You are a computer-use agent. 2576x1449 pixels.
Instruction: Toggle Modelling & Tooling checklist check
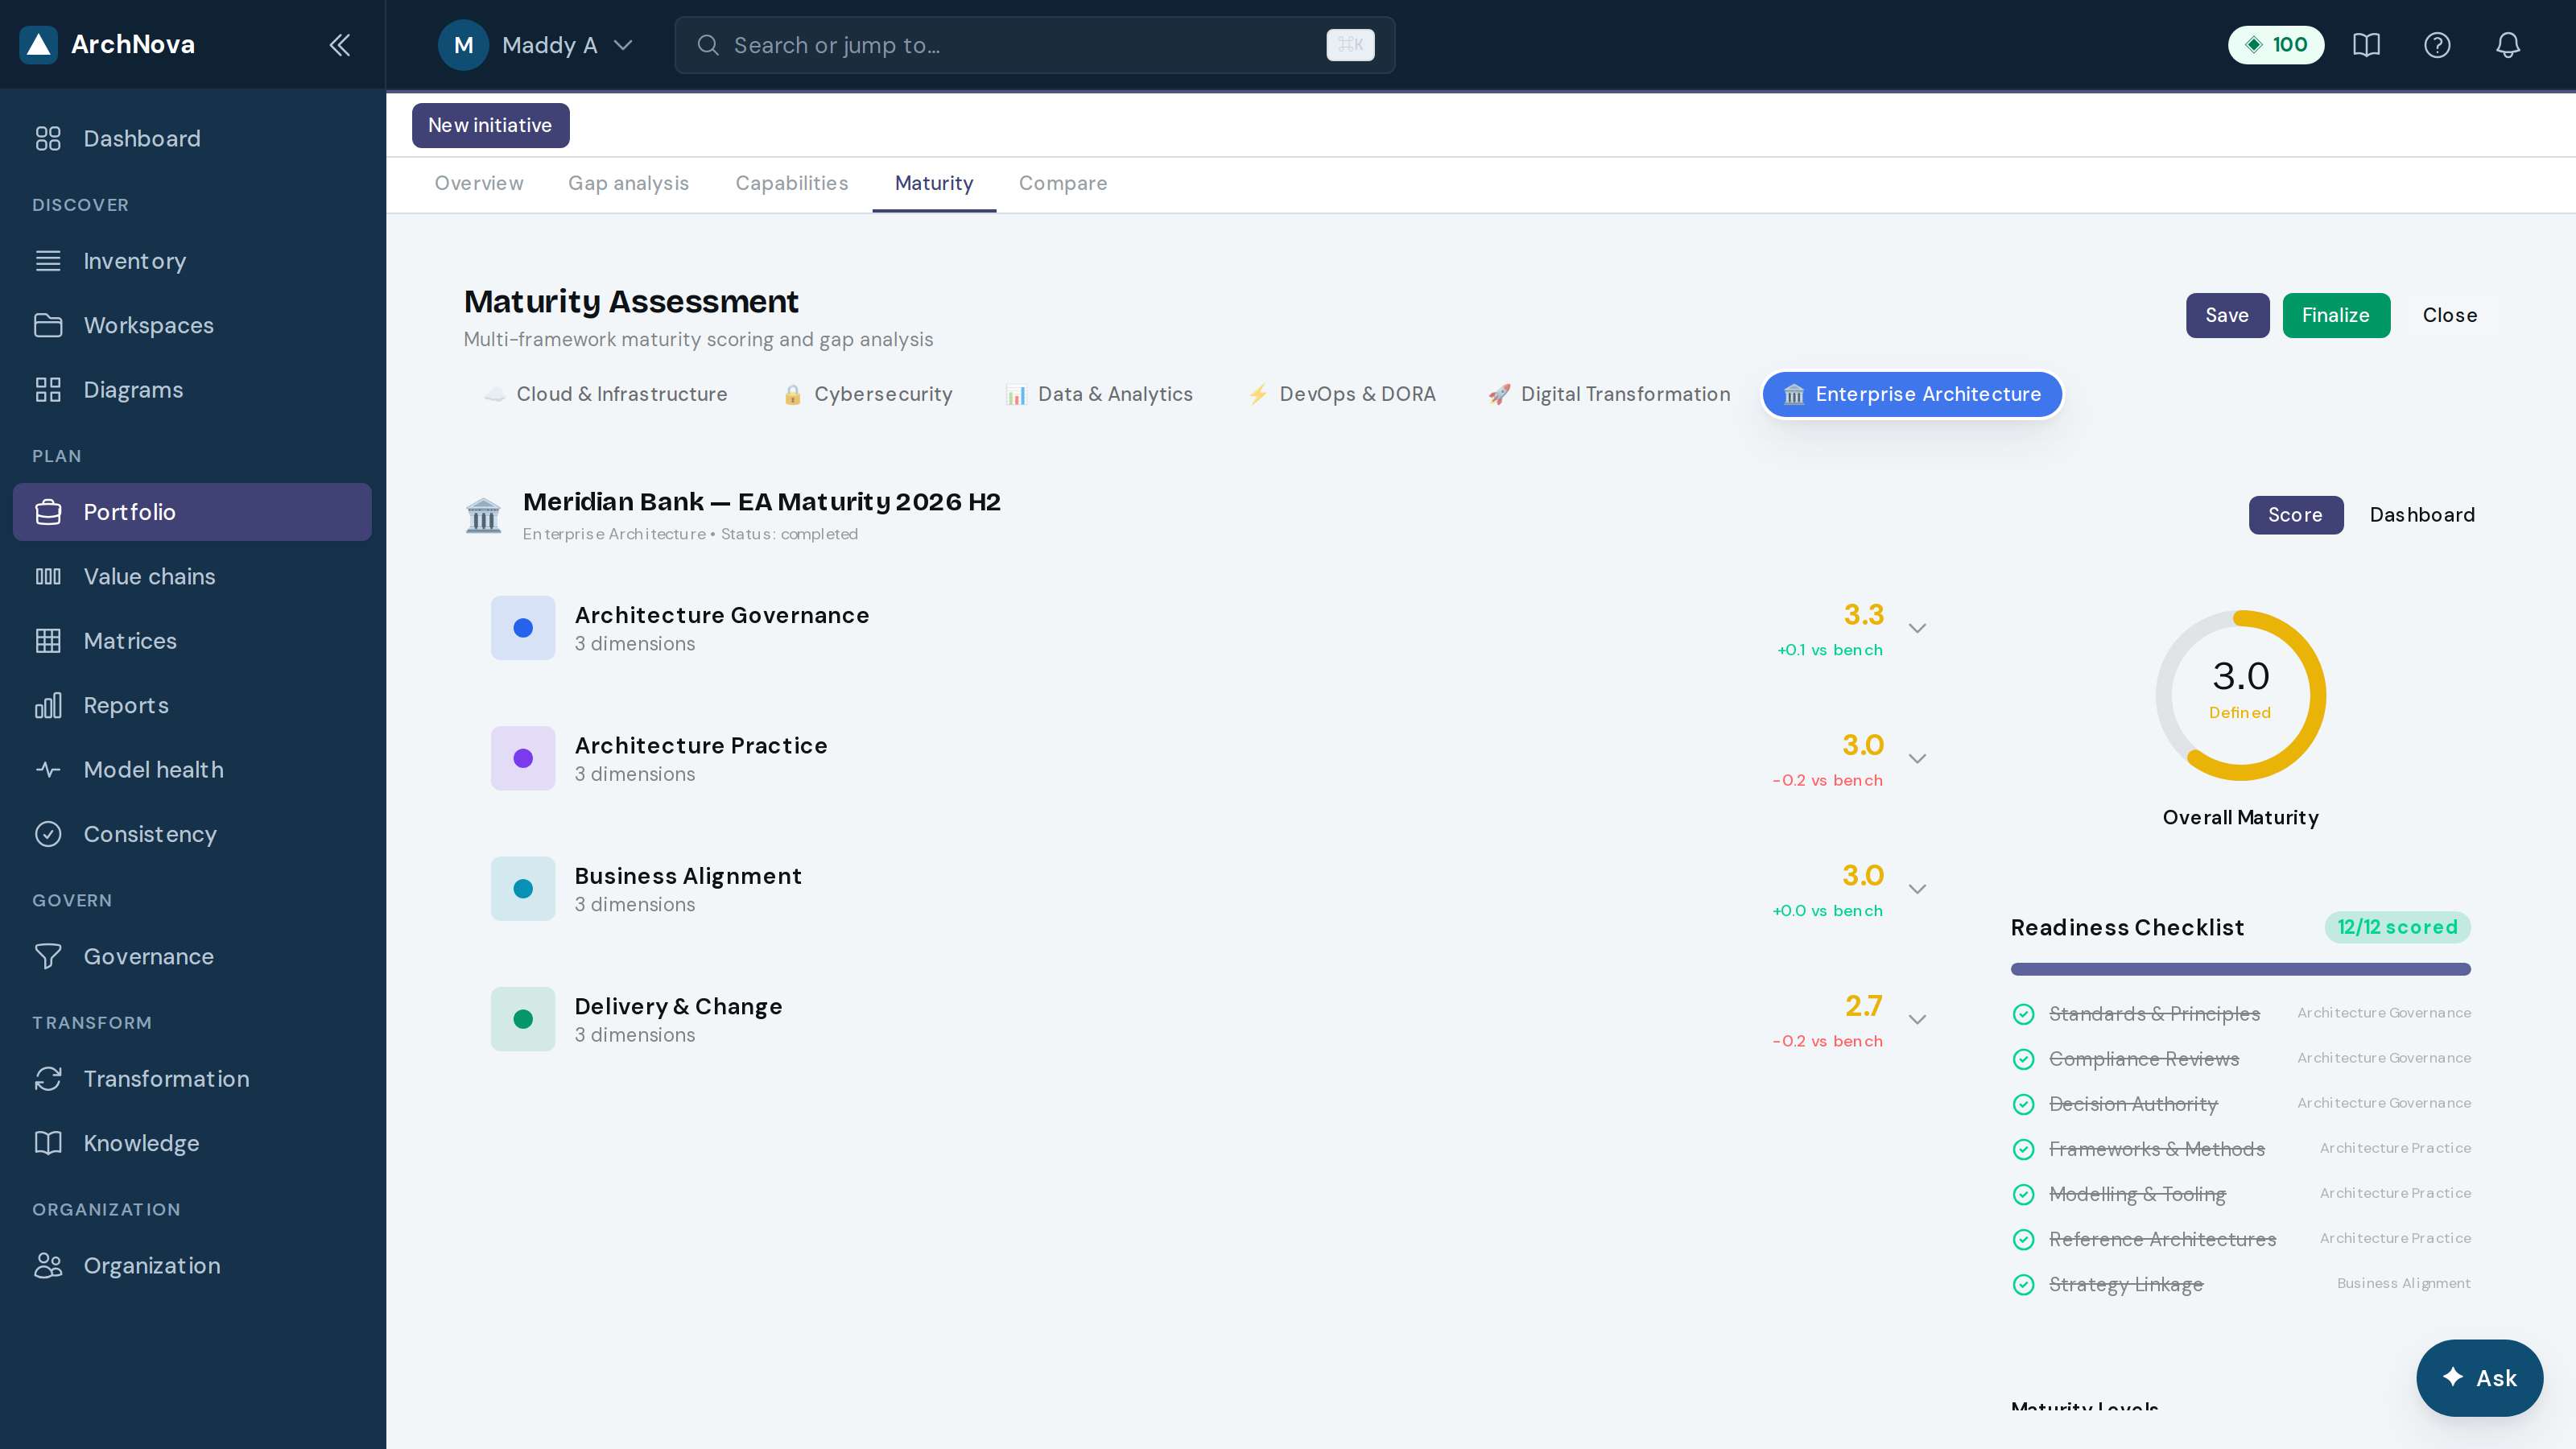[x=2023, y=1194]
